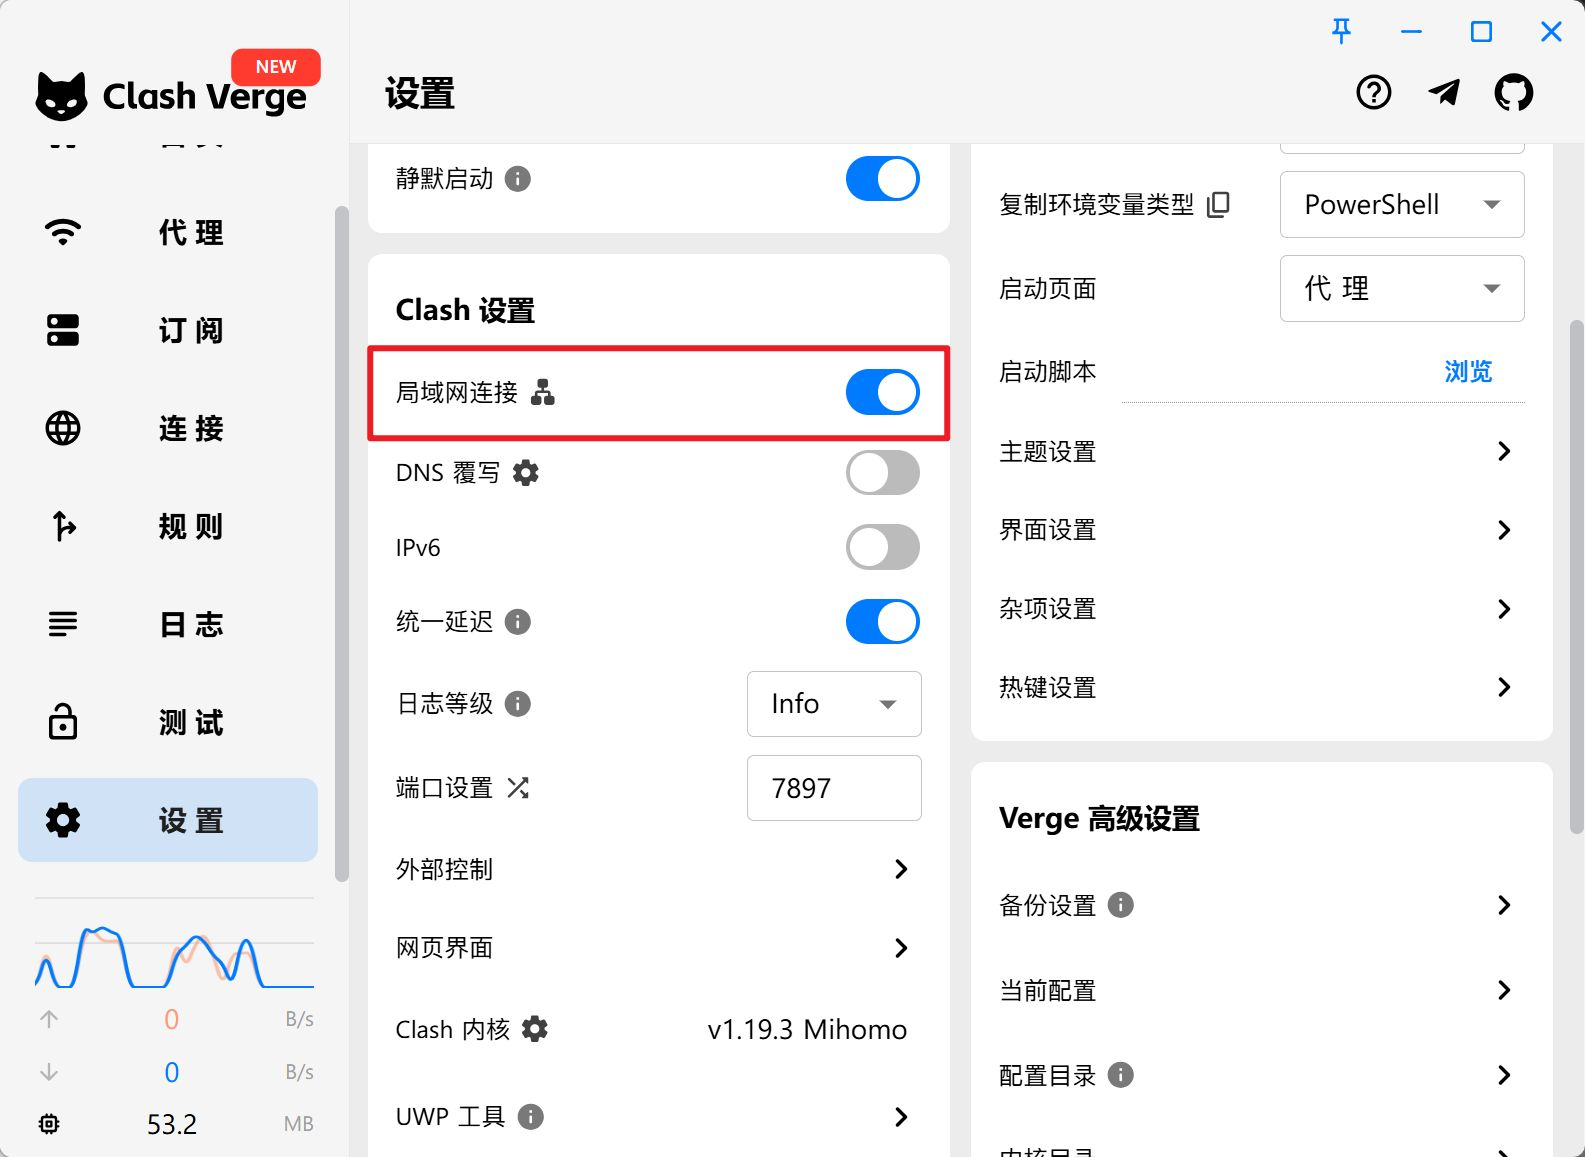1585x1157 pixels.
Task: Open 杂项设置
Action: (x=1261, y=609)
